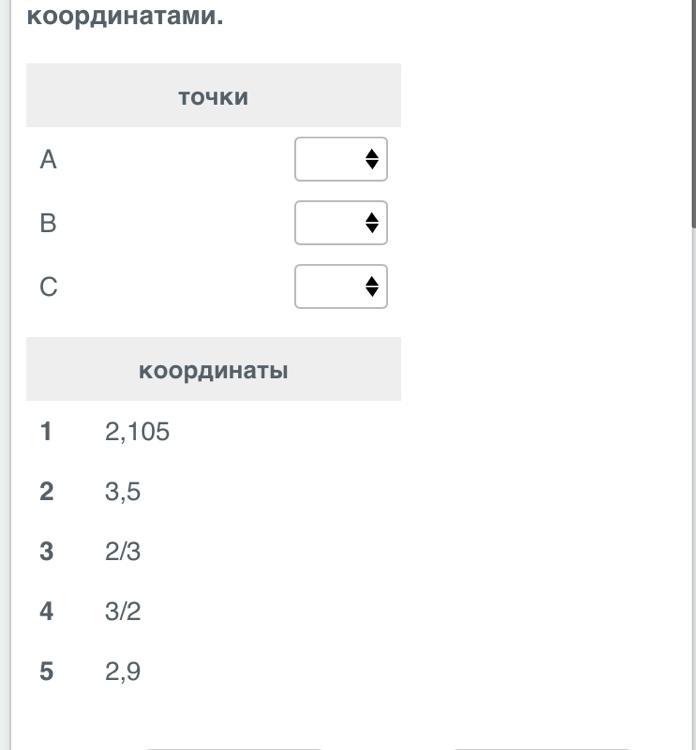Image resolution: width=696 pixels, height=750 pixels.
Task: Click row number 1 in the coordinates list
Action: coord(46,432)
